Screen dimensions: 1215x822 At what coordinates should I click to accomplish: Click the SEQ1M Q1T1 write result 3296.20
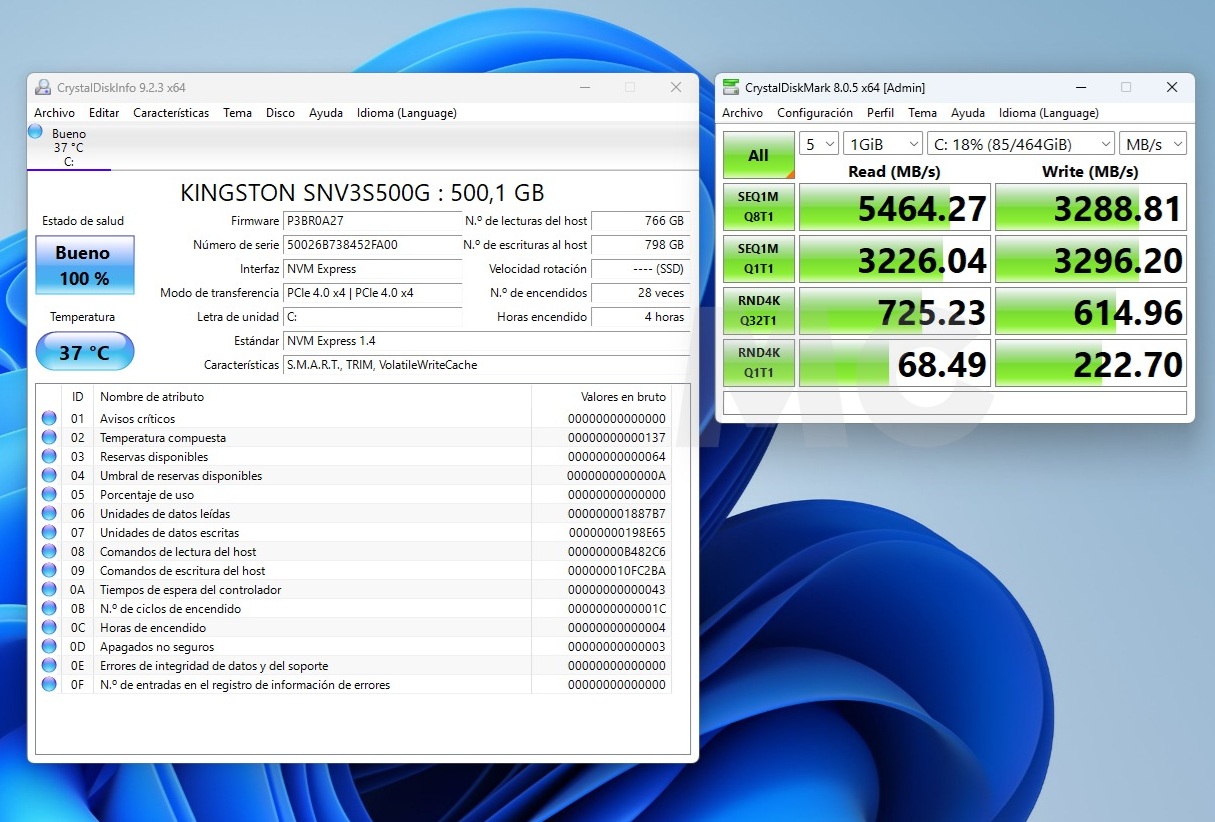(1091, 259)
